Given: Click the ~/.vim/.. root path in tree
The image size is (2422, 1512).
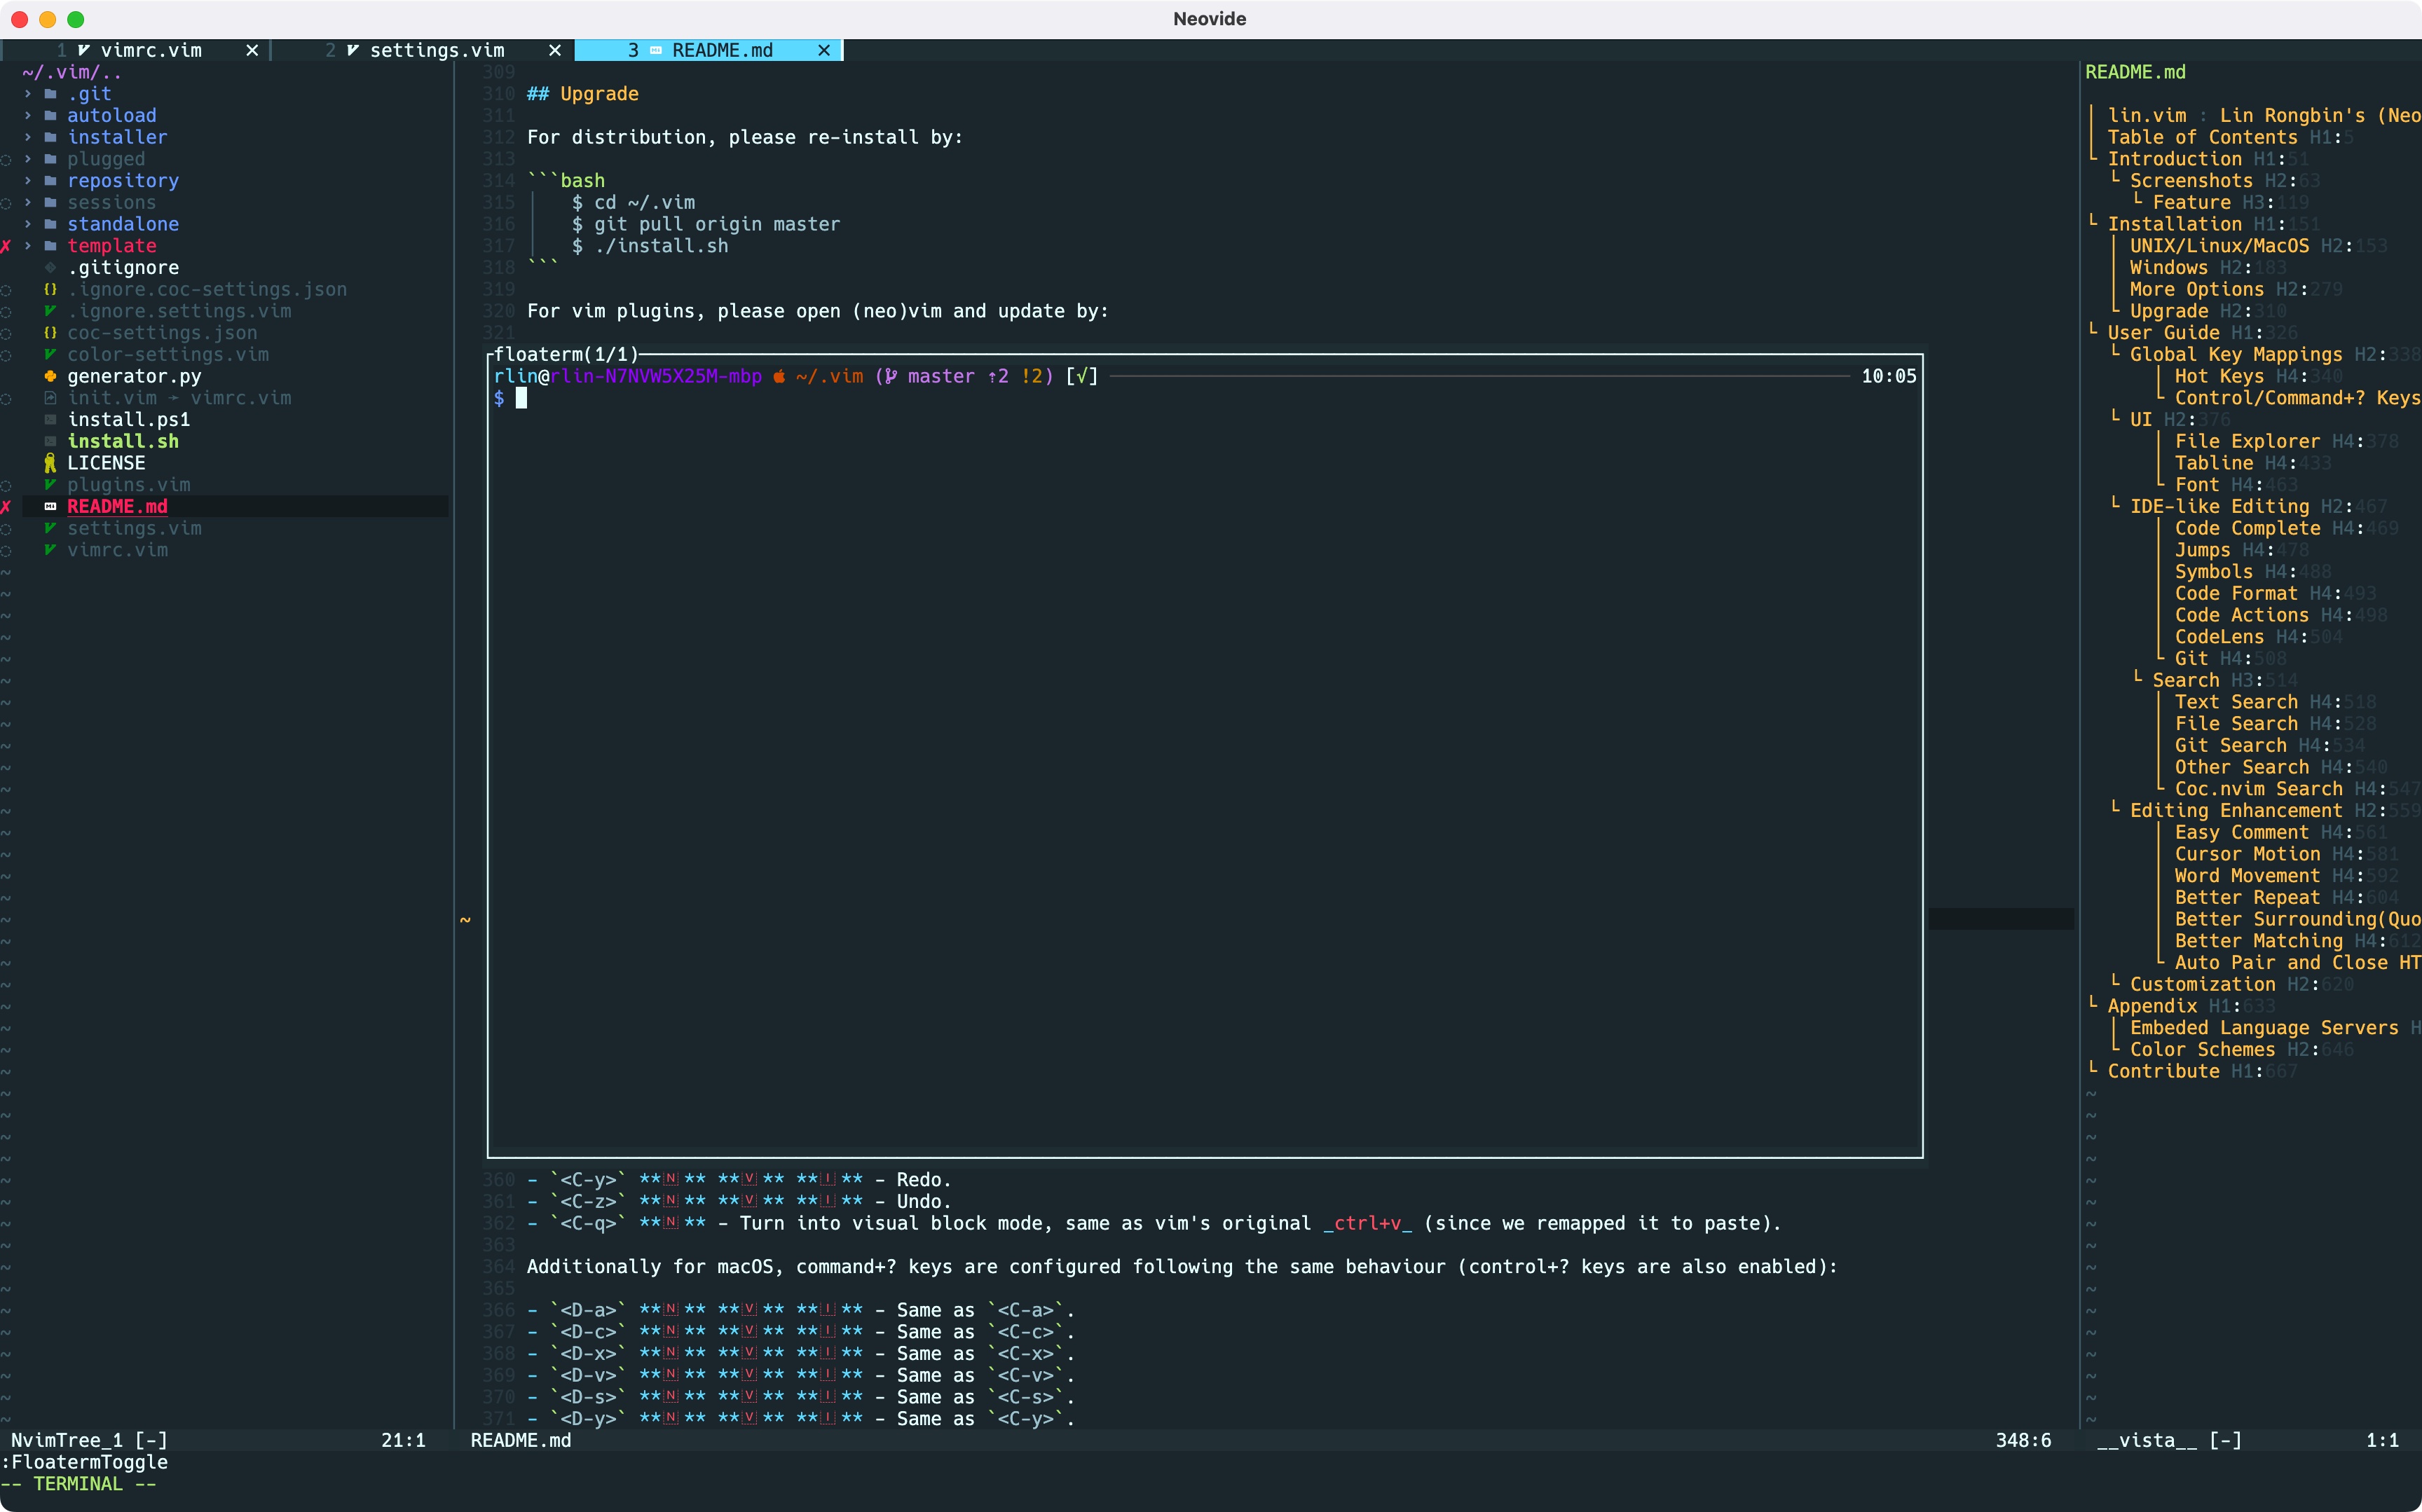Looking at the screenshot, I should tap(72, 72).
